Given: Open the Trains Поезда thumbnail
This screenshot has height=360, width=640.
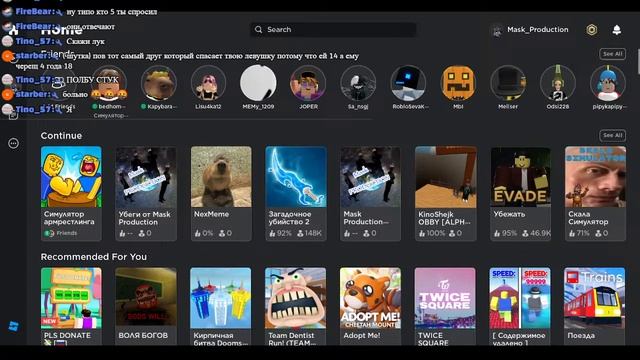Looking at the screenshot, I should click(x=595, y=298).
